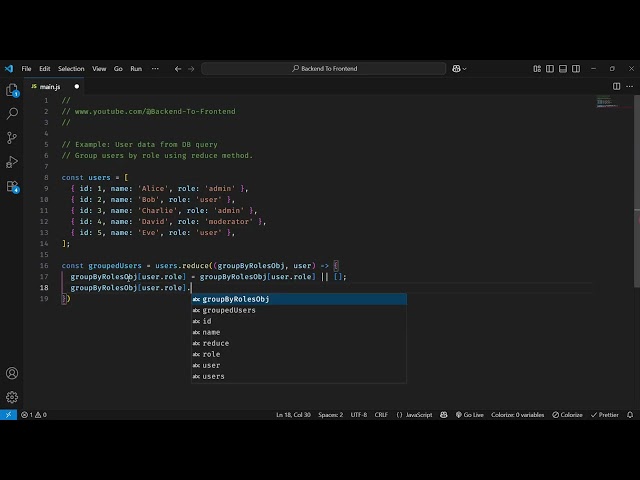640x480 pixels.
Task: Expand the hidden menus ellipsis
Action: click(155, 69)
